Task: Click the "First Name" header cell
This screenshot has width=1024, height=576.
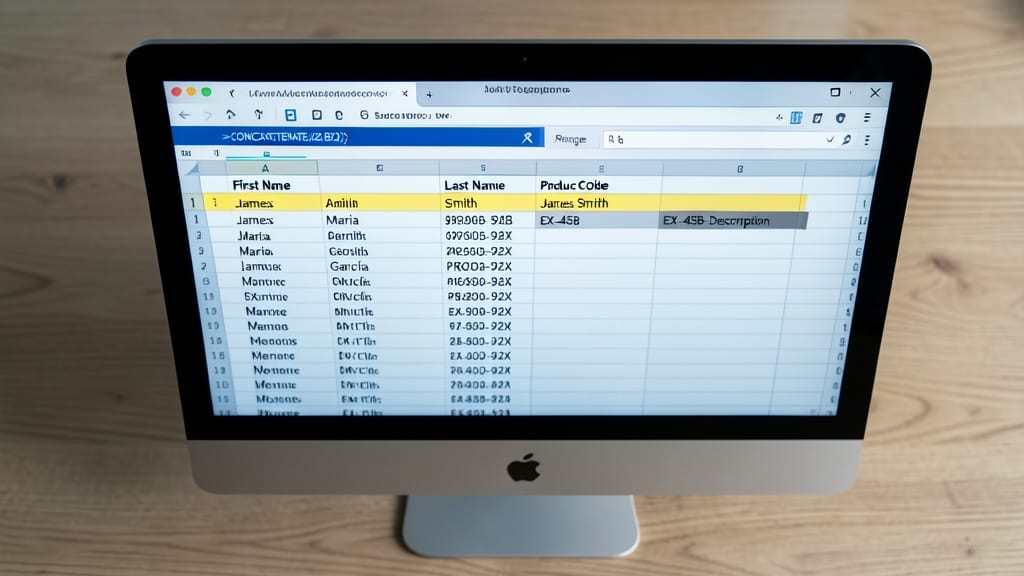Action: [x=261, y=185]
